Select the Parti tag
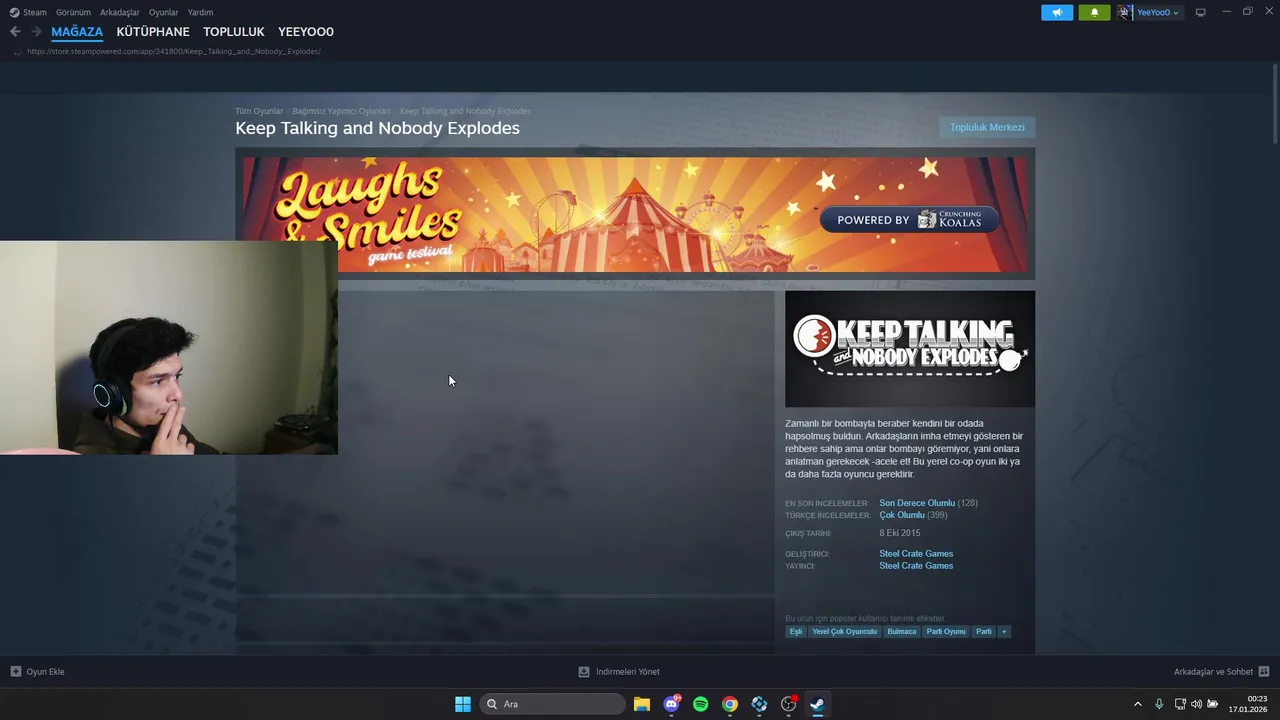This screenshot has width=1280, height=720. (984, 632)
